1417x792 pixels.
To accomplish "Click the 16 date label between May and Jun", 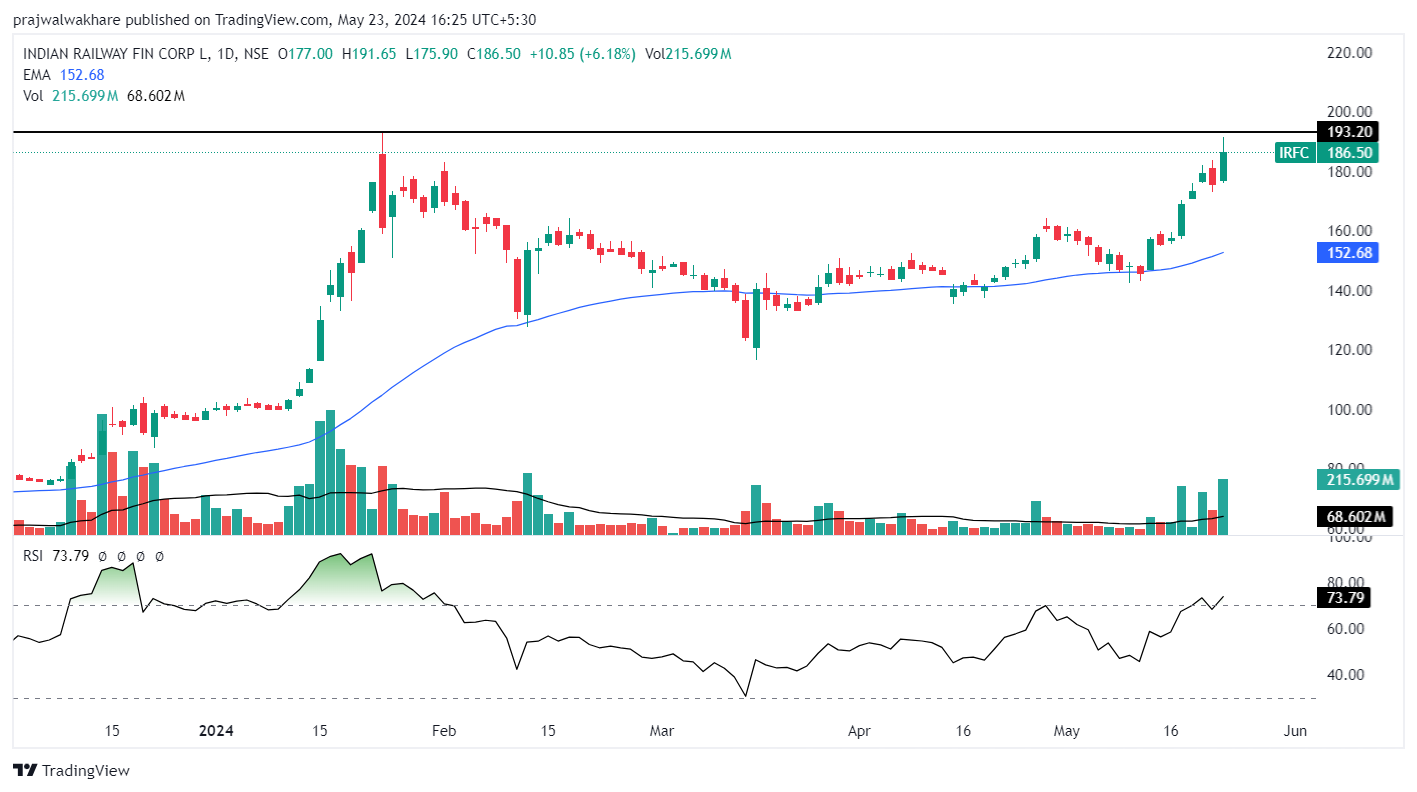I will tap(1171, 731).
